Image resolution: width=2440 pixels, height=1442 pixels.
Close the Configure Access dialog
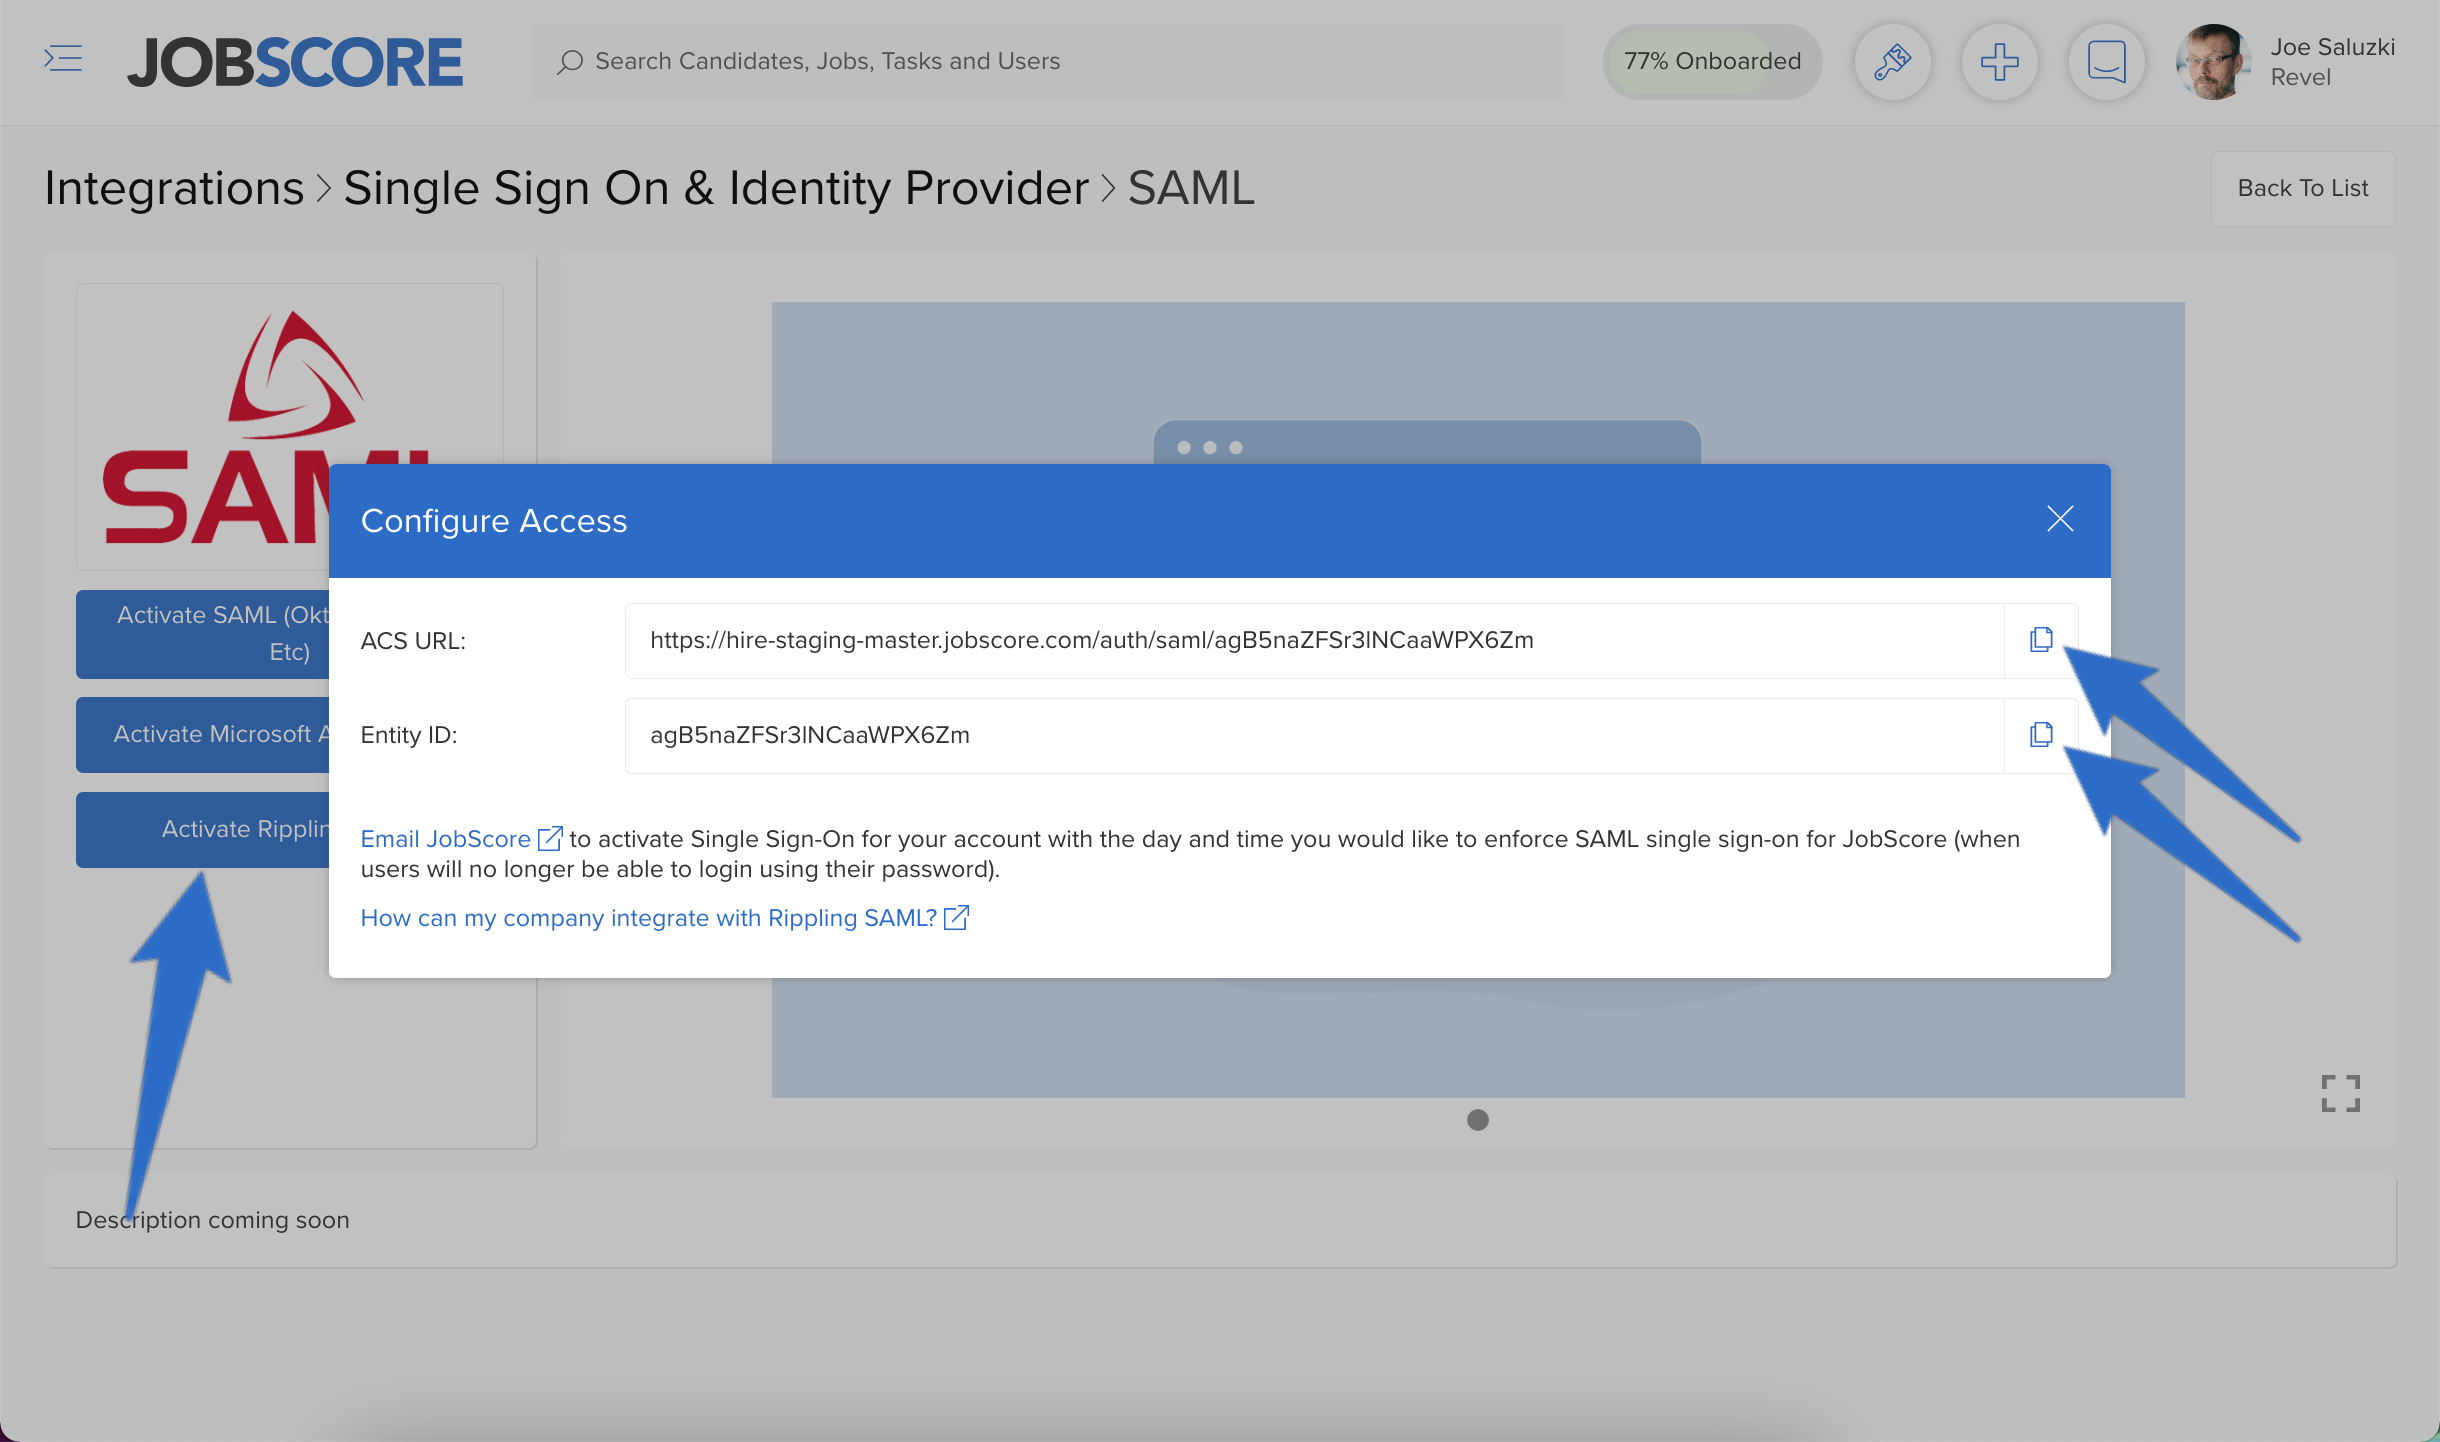pos(2060,519)
